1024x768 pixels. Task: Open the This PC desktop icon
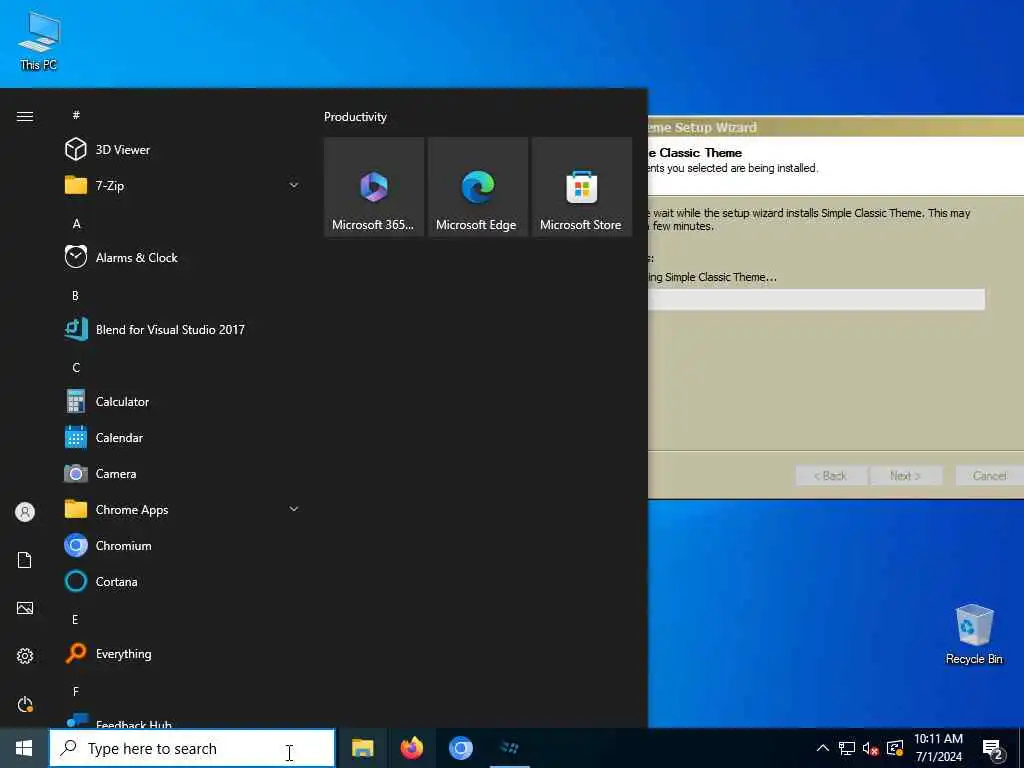tap(39, 40)
